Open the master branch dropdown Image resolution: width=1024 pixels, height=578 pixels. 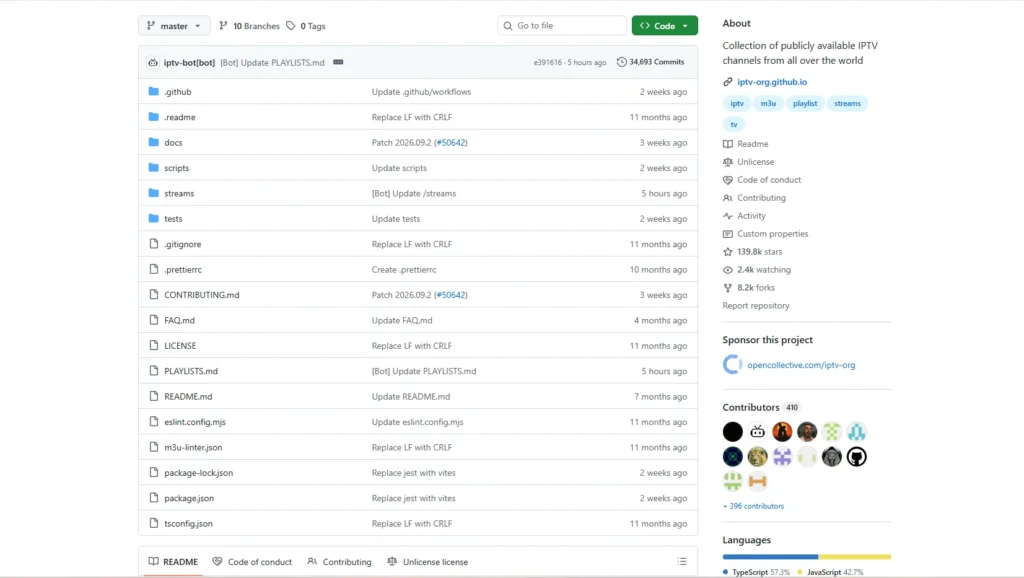pos(174,25)
